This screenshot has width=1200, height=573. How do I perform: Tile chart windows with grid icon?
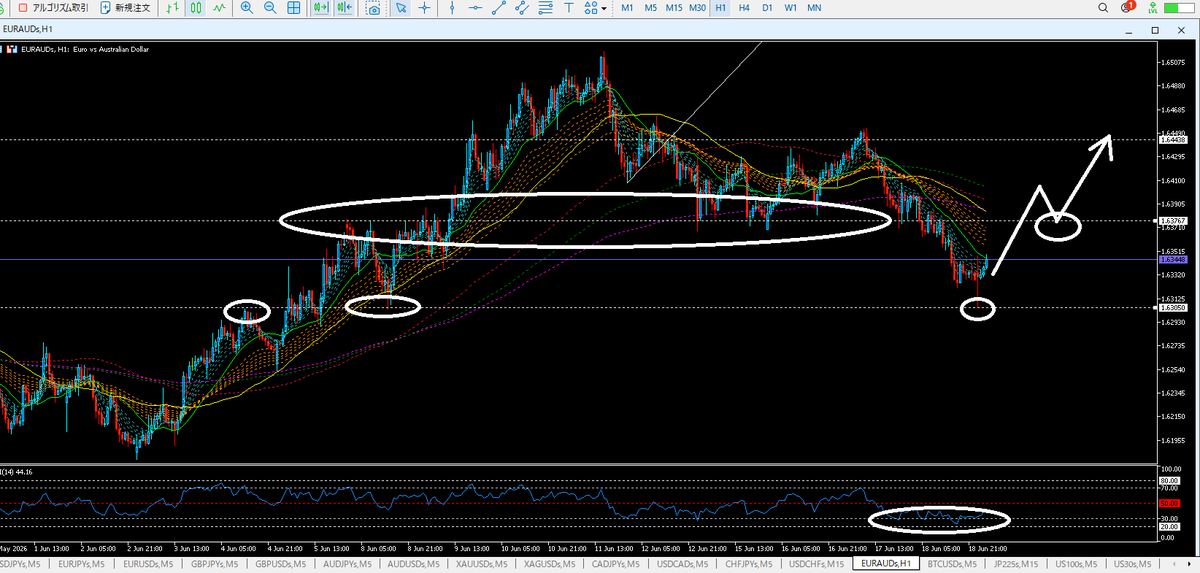click(294, 8)
